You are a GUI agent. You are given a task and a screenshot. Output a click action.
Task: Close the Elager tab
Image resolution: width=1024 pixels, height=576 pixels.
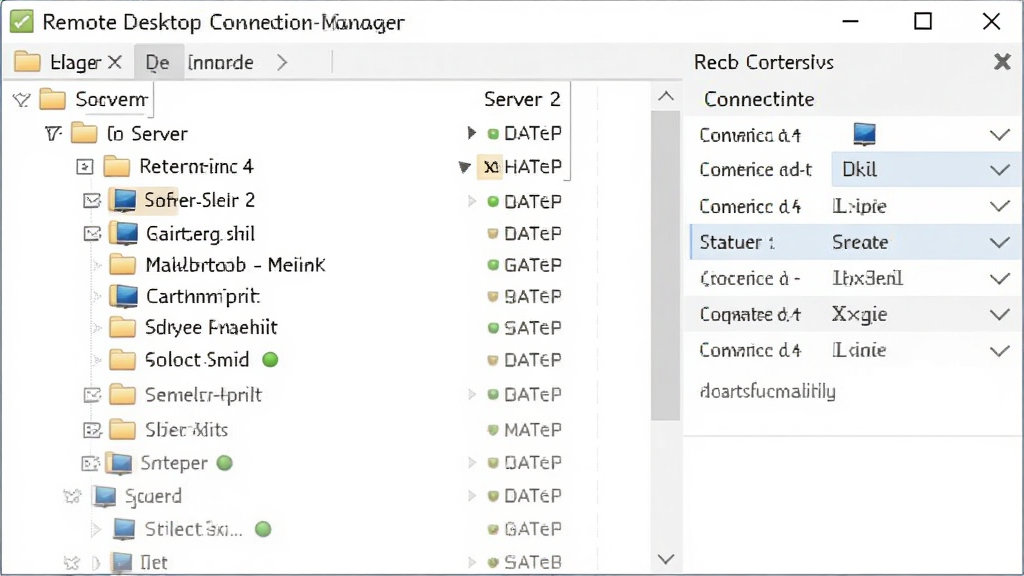(x=115, y=62)
